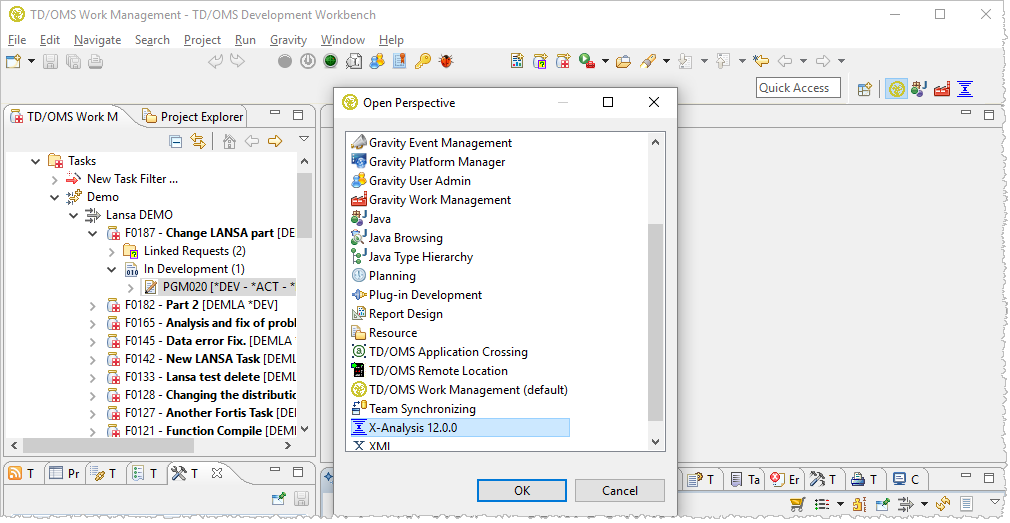Expand the F0182 Part 2 task
The width and height of the screenshot is (1010, 523).
[x=93, y=305]
